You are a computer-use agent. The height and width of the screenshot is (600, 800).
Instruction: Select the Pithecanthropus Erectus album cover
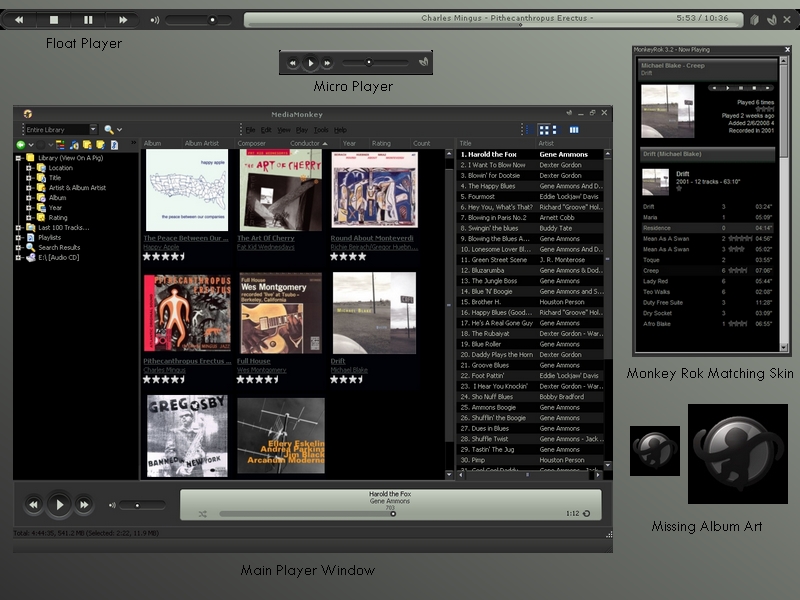coord(187,312)
